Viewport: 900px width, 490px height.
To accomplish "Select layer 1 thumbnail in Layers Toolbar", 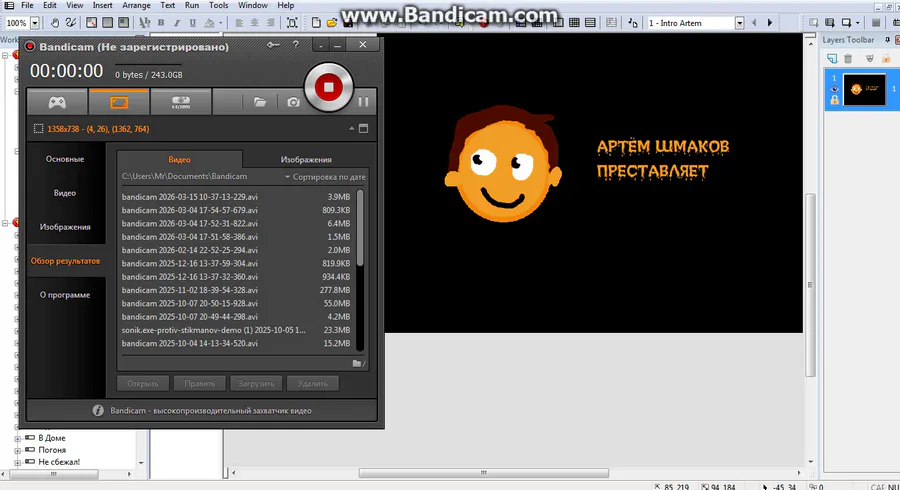I will pyautogui.click(x=864, y=89).
